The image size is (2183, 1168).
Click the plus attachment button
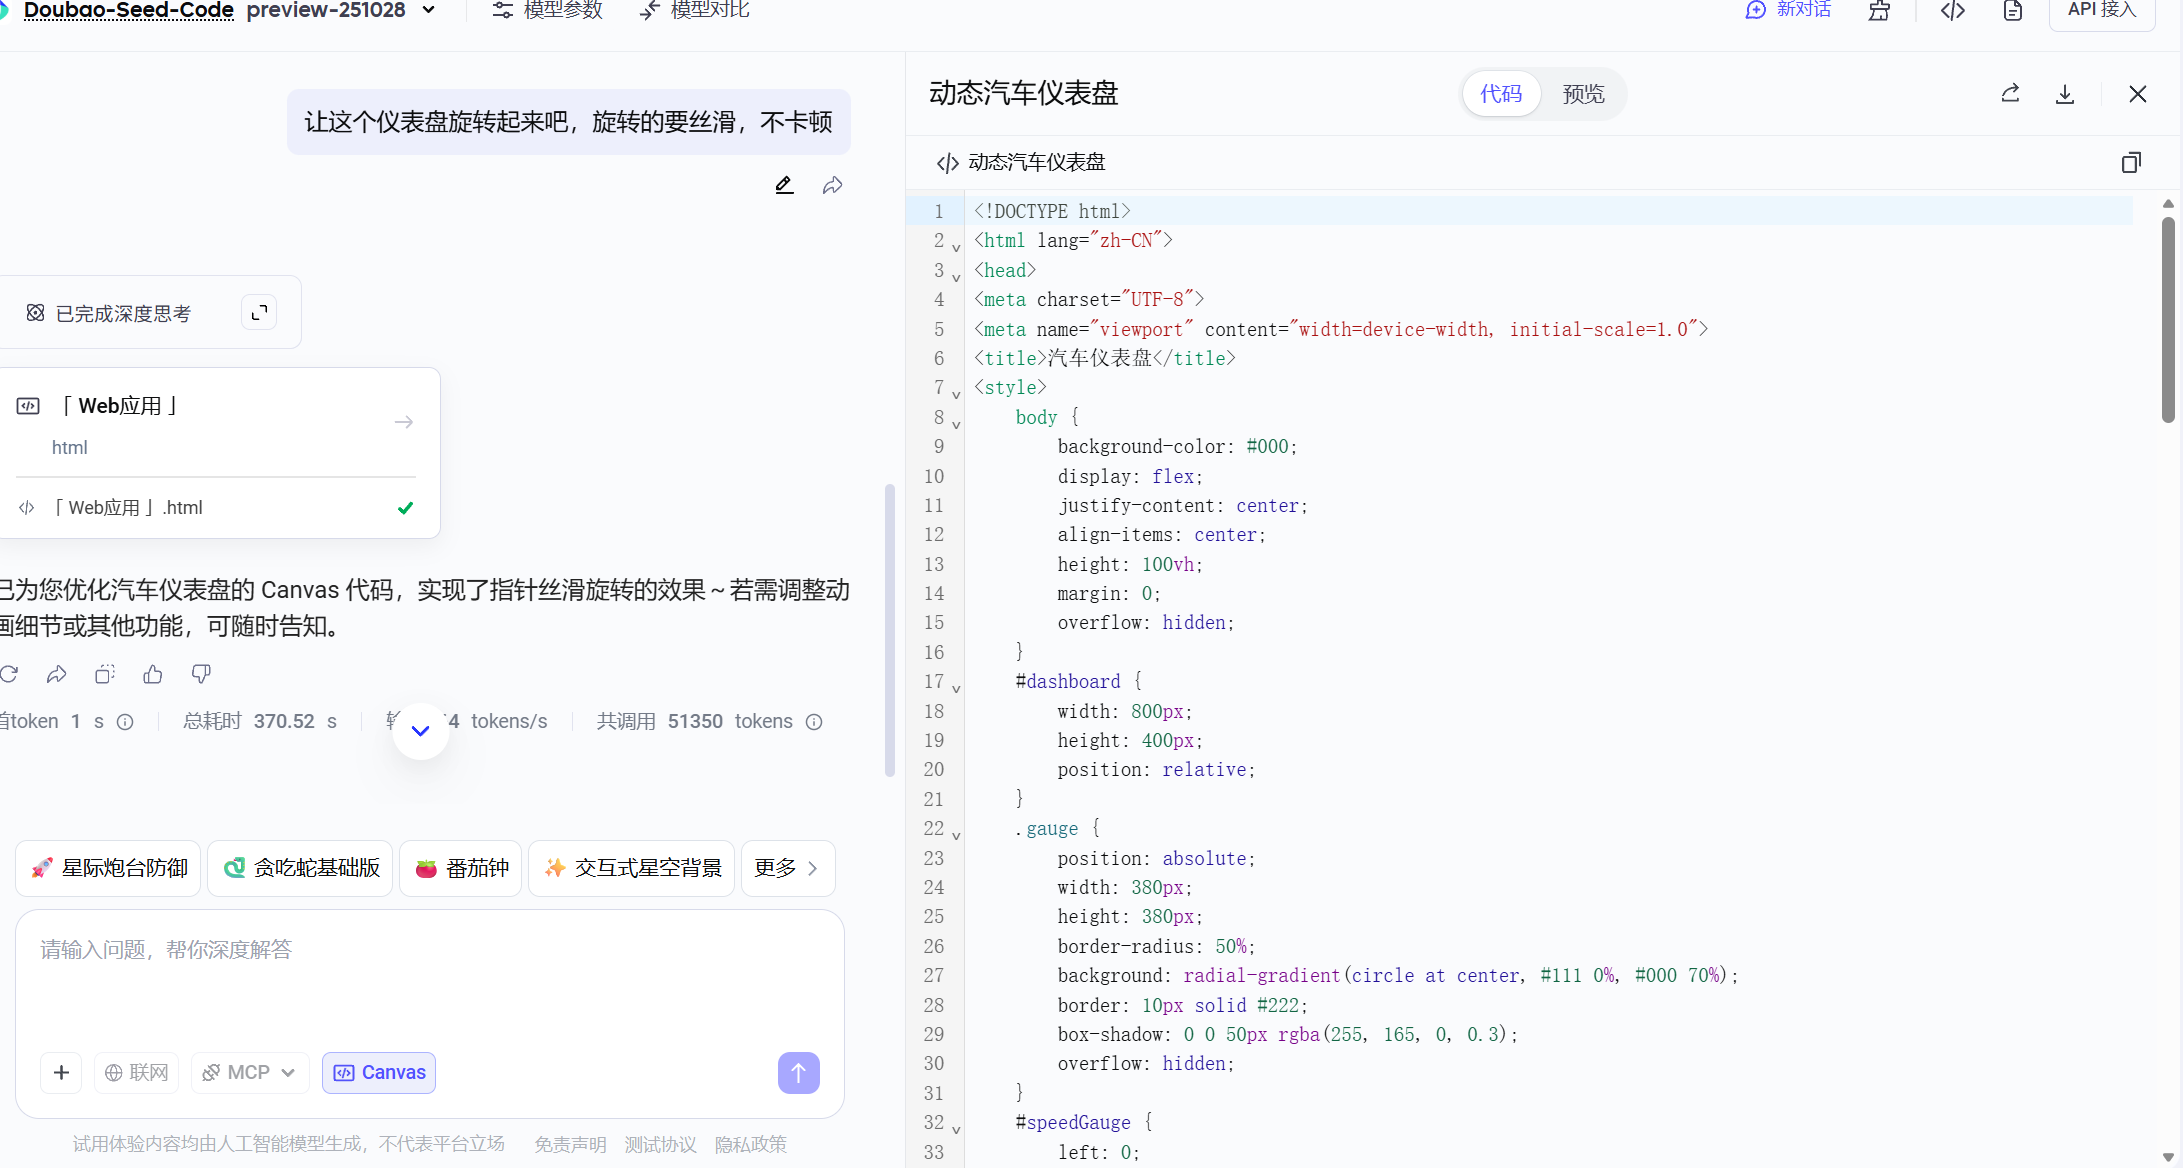click(x=61, y=1073)
